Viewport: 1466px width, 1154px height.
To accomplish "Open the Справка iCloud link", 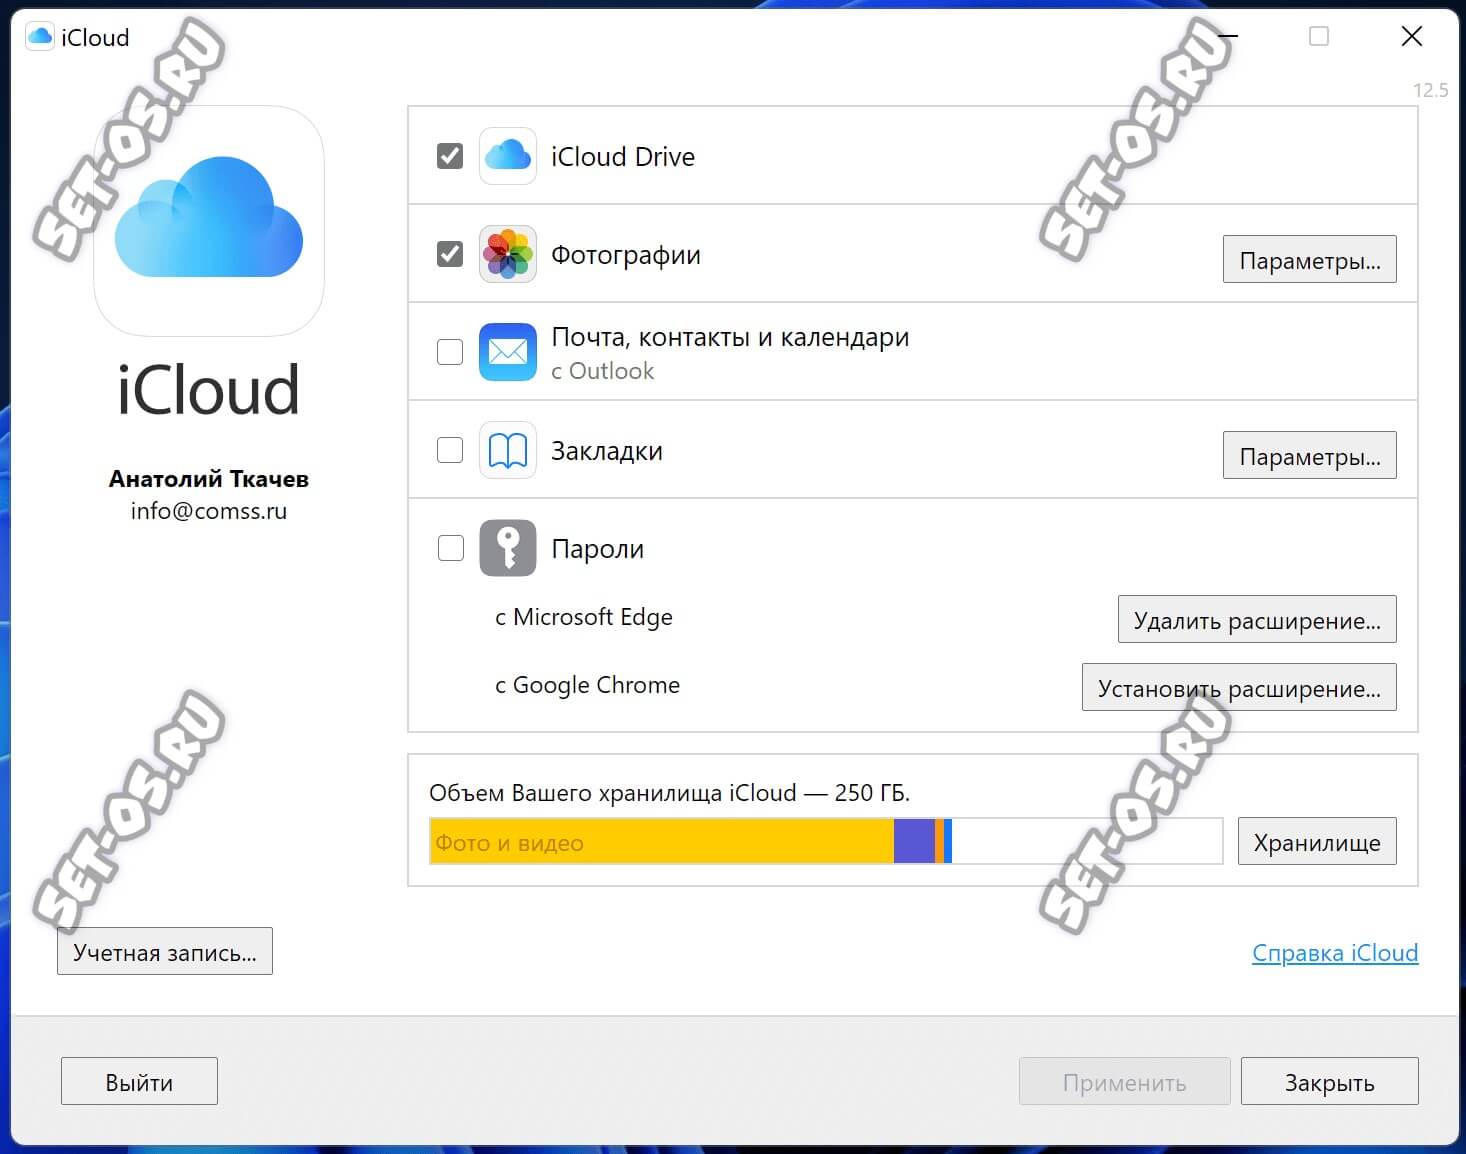I will [1335, 953].
